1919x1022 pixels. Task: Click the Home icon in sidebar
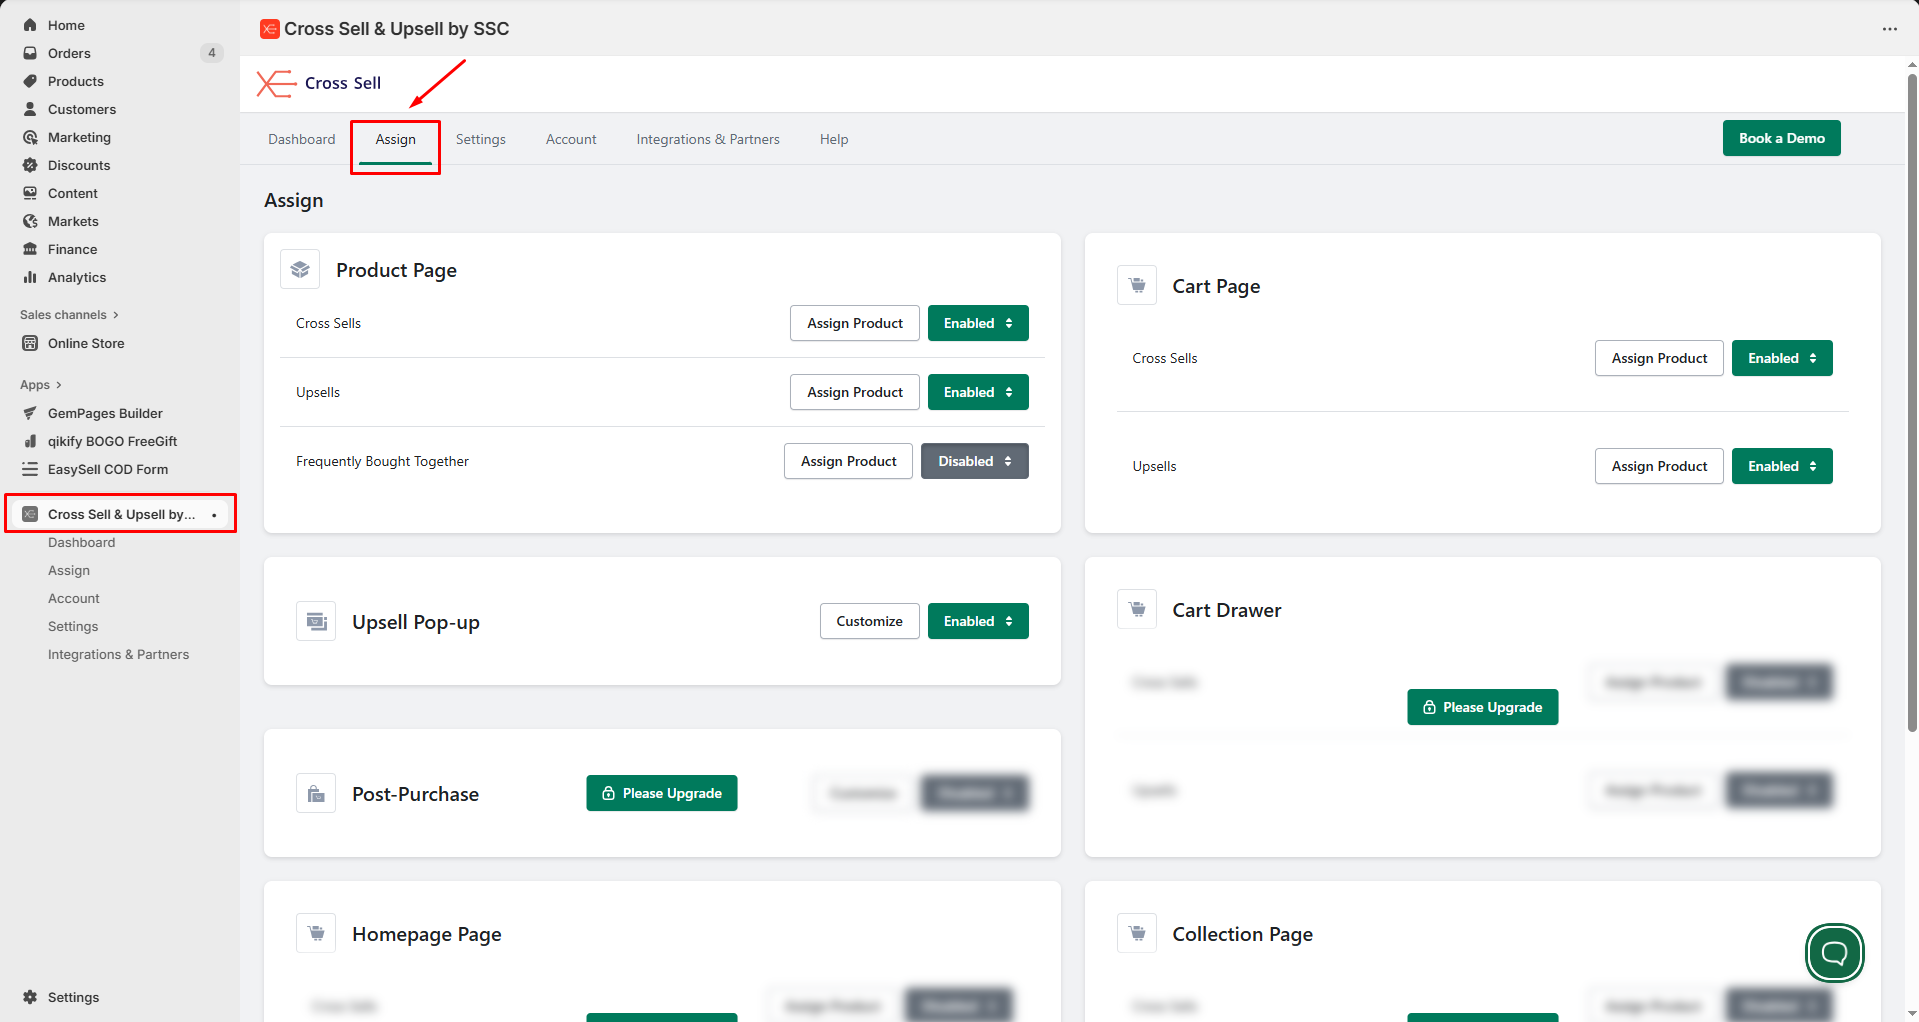tap(30, 25)
